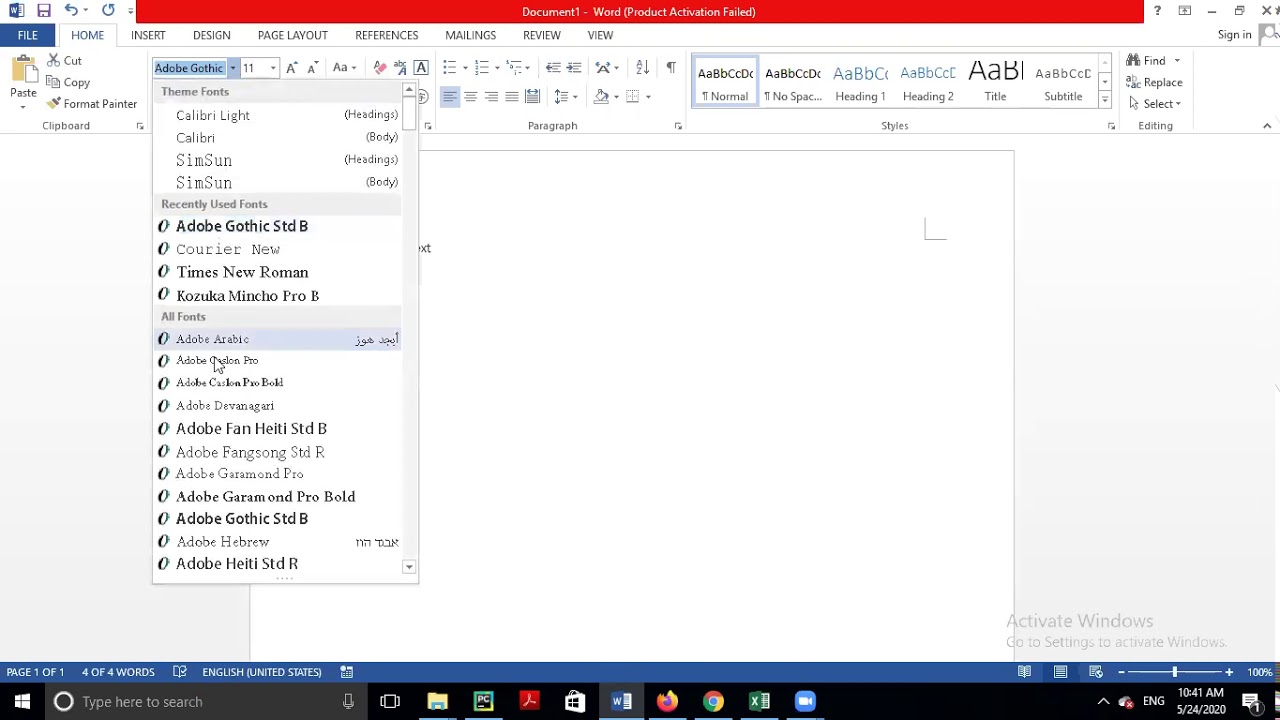Open the font size dropdown
The height and width of the screenshot is (720, 1280).
(272, 68)
